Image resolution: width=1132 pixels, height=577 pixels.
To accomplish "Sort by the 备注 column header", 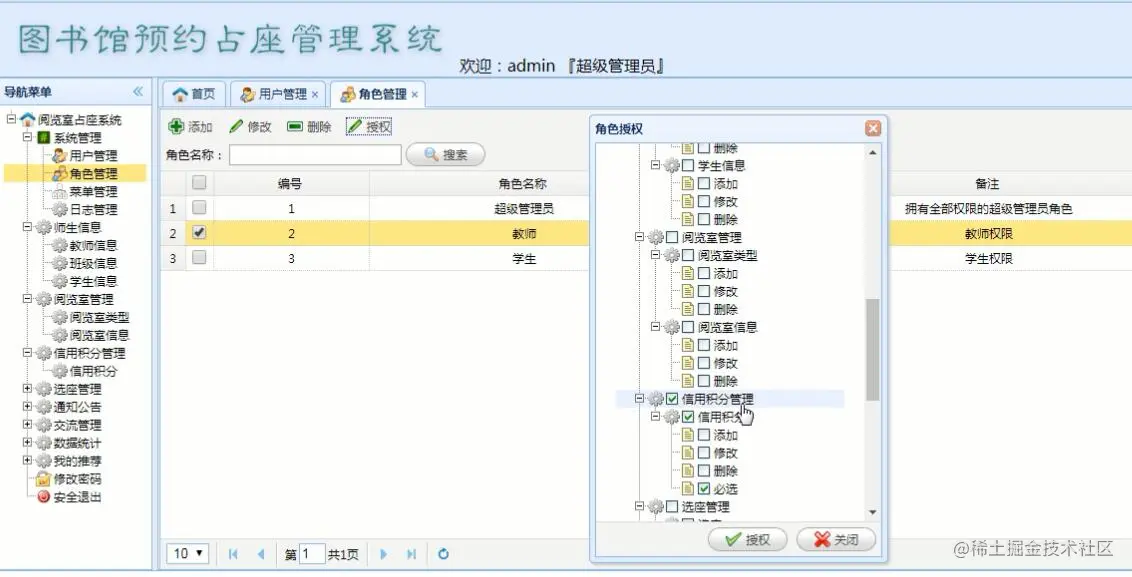I will [x=987, y=183].
